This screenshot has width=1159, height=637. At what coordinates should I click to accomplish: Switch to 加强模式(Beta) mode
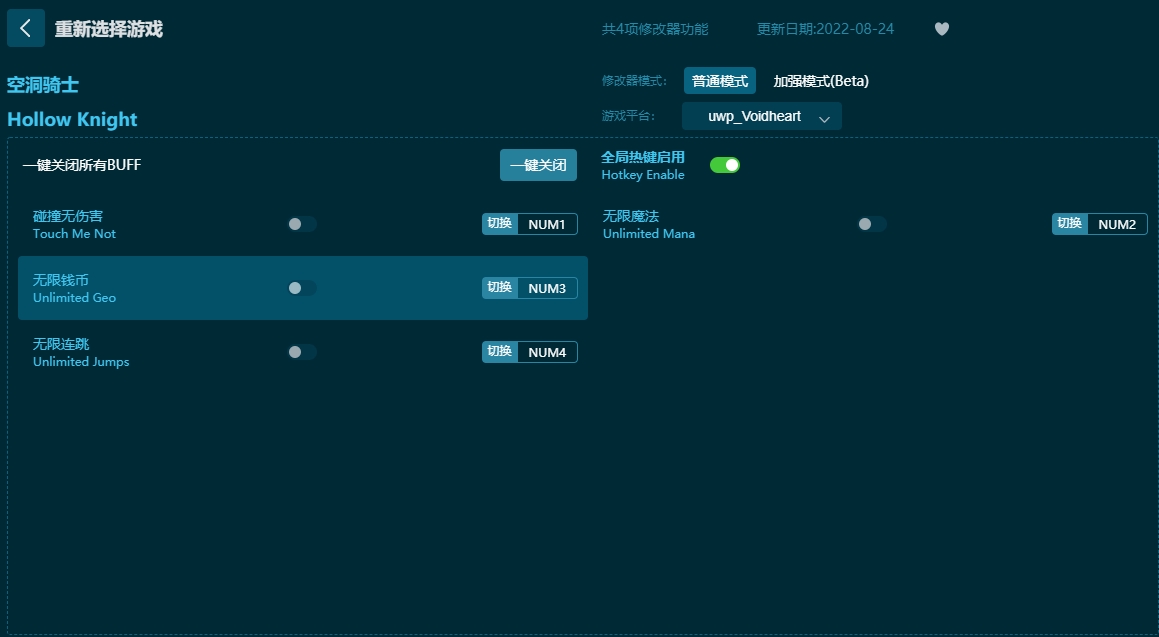point(820,81)
